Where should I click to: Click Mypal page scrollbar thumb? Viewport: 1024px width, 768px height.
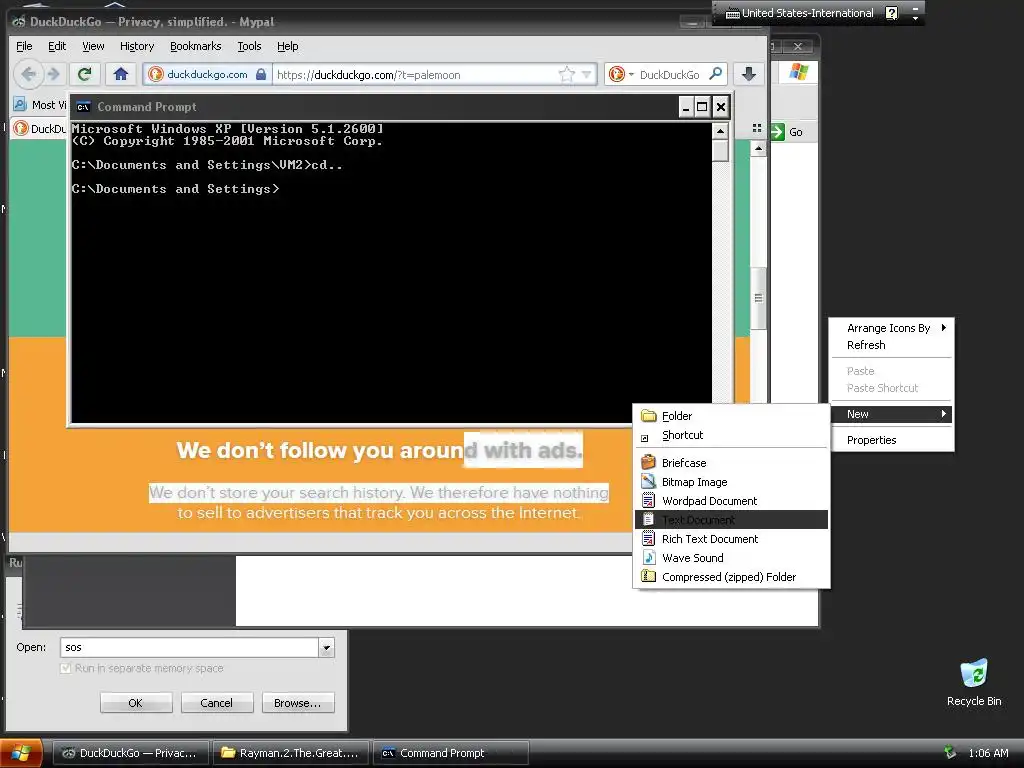coord(758,298)
